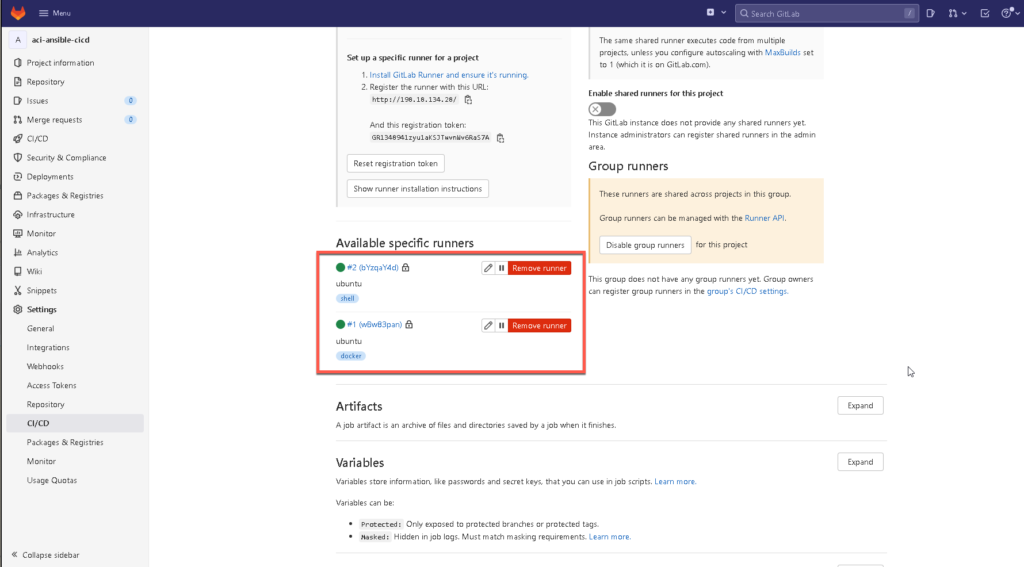The height and width of the screenshot is (567, 1024).
Task: Copy the registration token
Action: point(500,138)
